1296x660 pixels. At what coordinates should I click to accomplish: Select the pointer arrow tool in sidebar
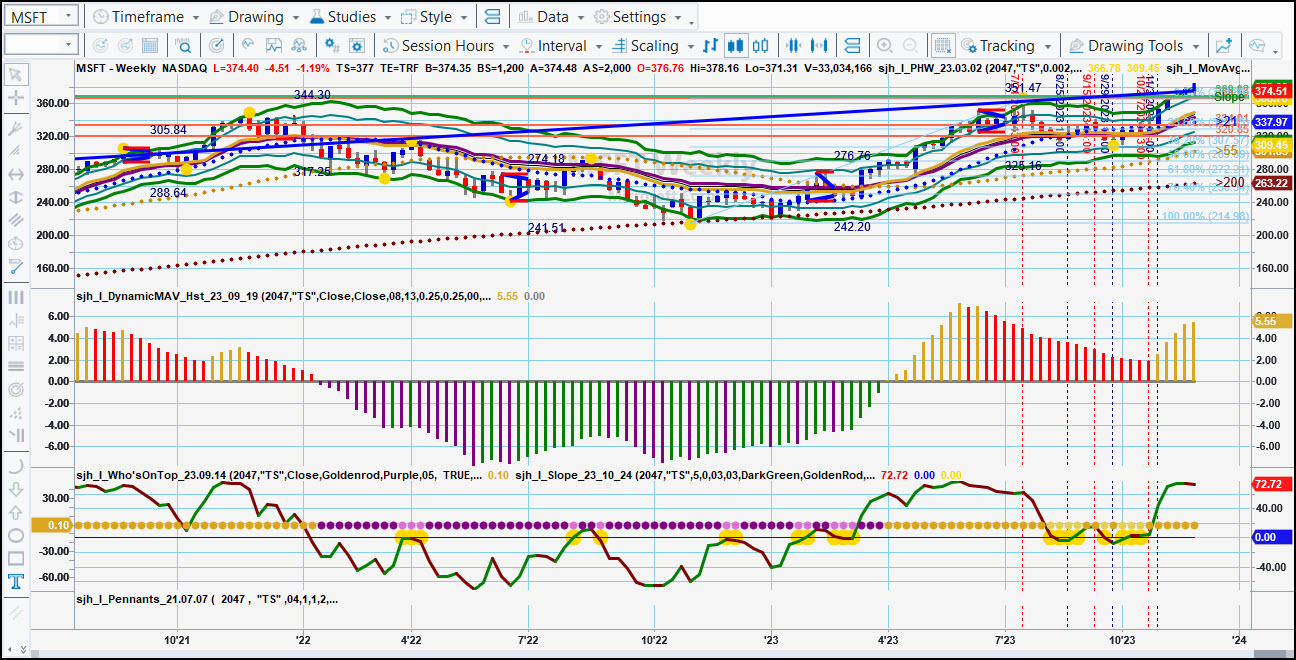click(15, 73)
